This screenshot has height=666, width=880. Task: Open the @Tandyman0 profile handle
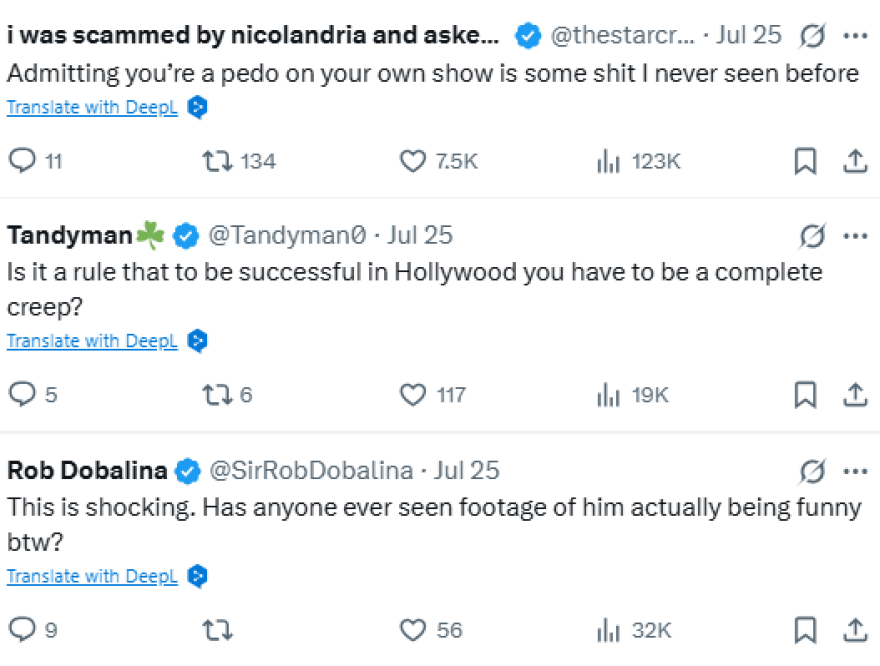tap(288, 236)
